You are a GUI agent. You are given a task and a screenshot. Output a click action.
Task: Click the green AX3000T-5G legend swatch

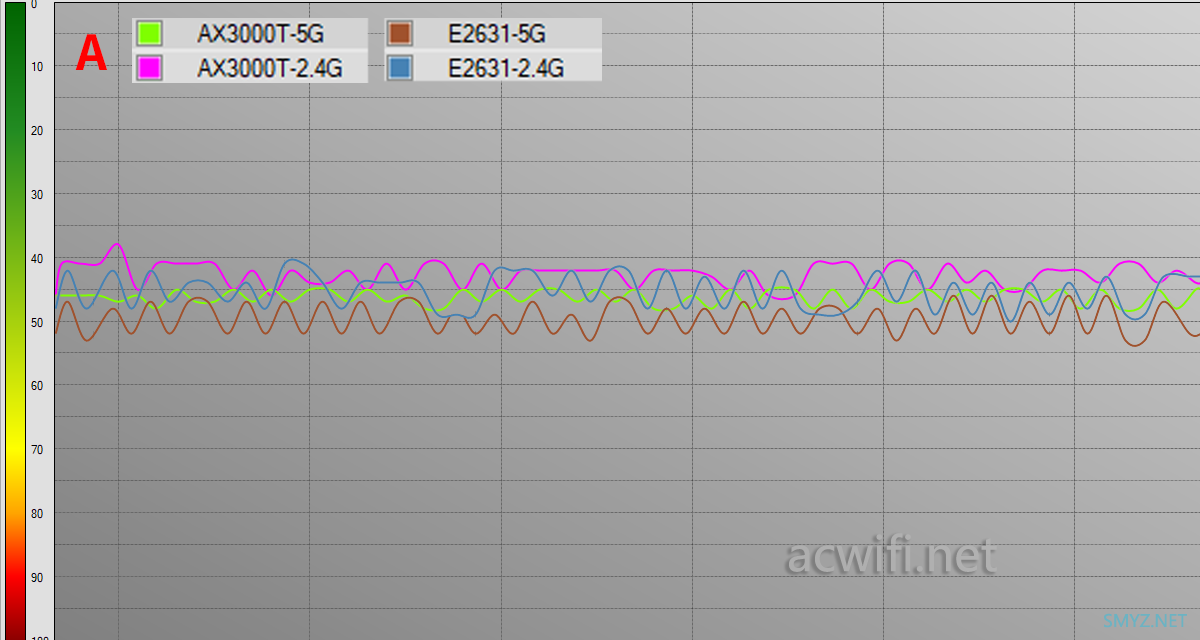pos(148,33)
